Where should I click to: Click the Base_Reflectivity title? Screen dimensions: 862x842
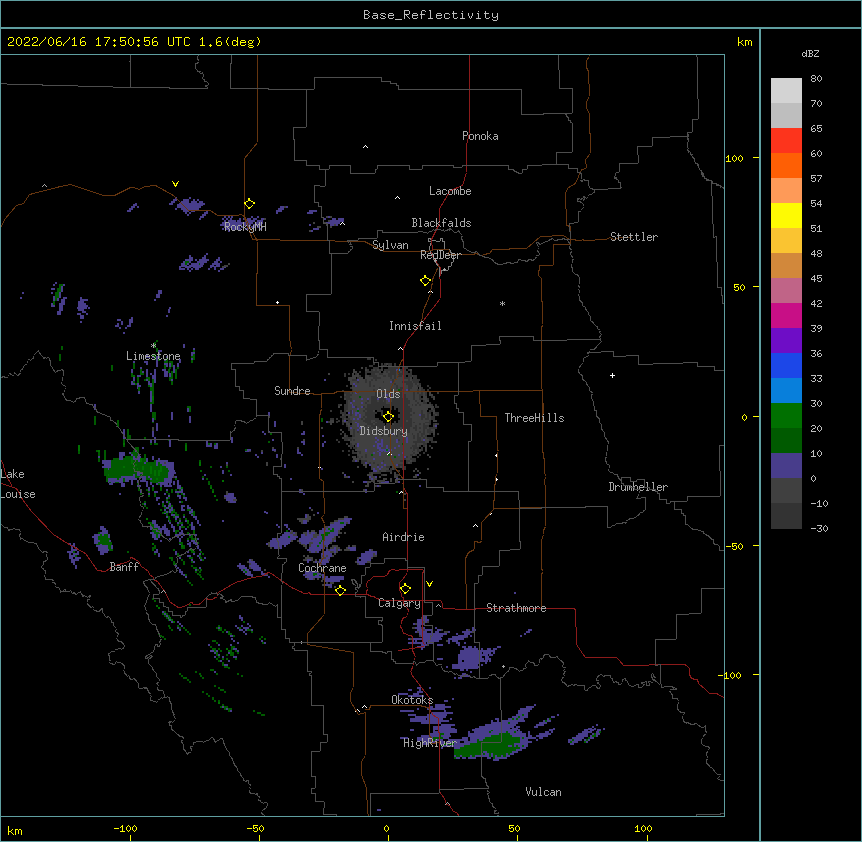click(431, 15)
